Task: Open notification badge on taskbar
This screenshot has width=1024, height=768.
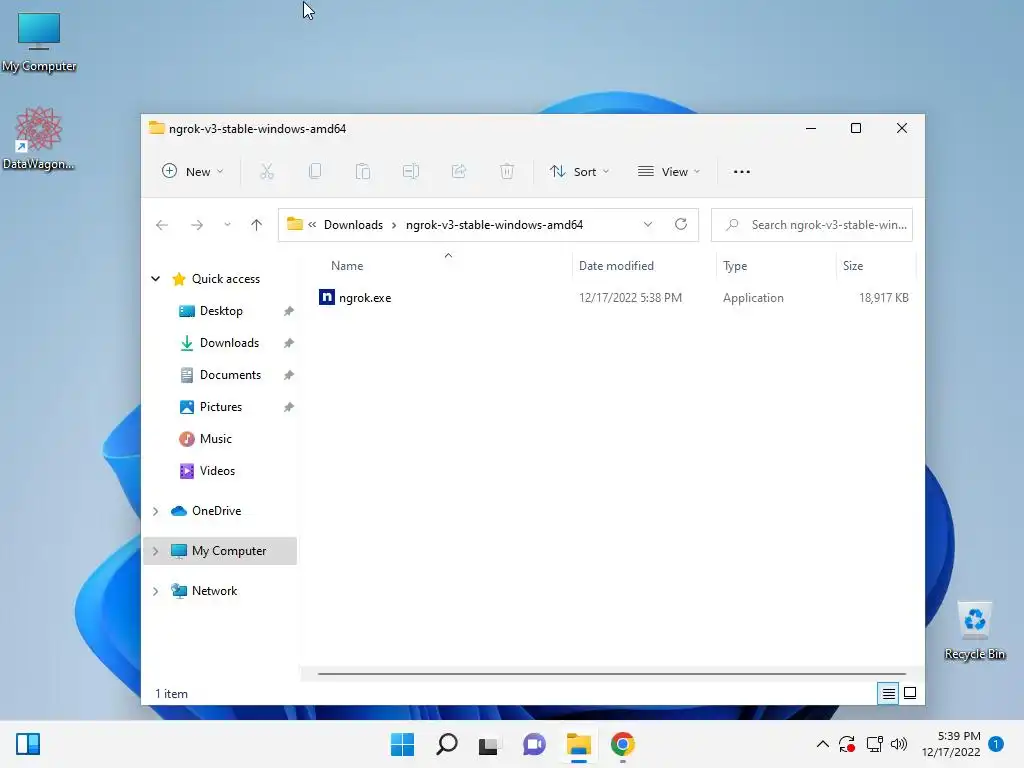Action: coord(995,744)
